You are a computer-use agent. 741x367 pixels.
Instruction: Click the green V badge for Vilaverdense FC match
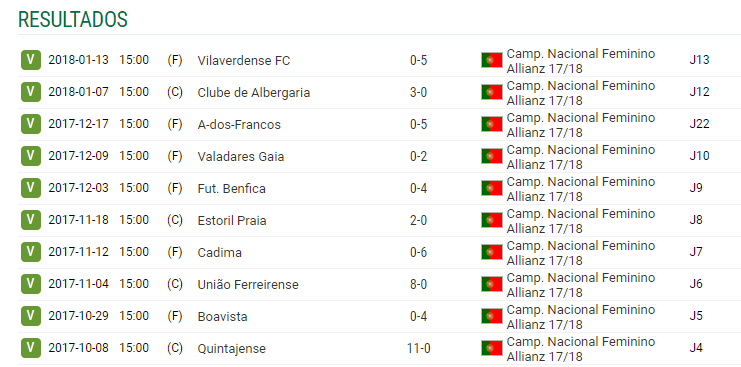coord(31,60)
